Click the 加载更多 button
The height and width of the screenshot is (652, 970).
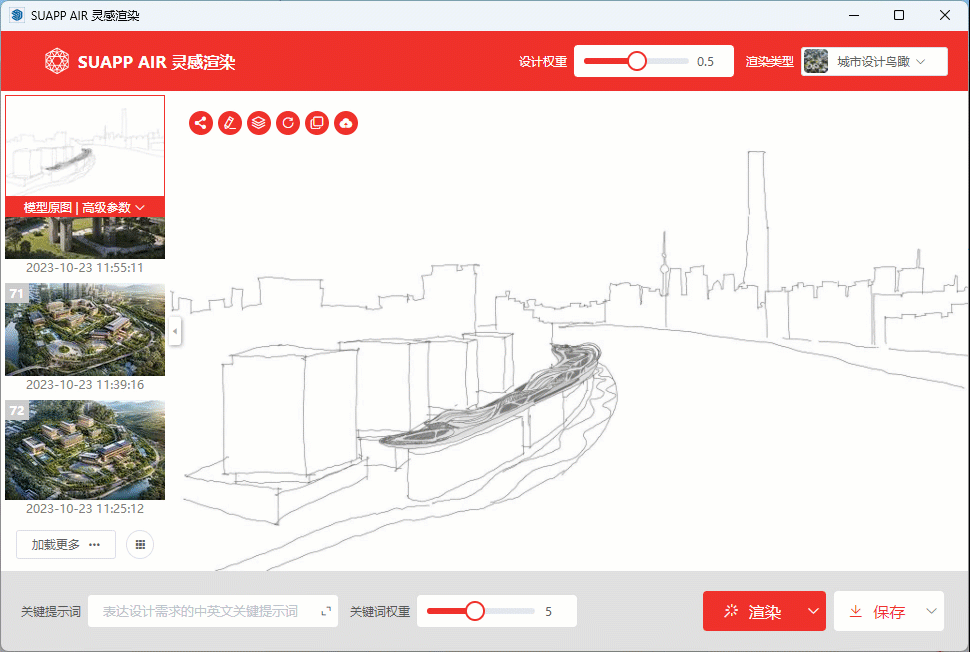tap(66, 544)
